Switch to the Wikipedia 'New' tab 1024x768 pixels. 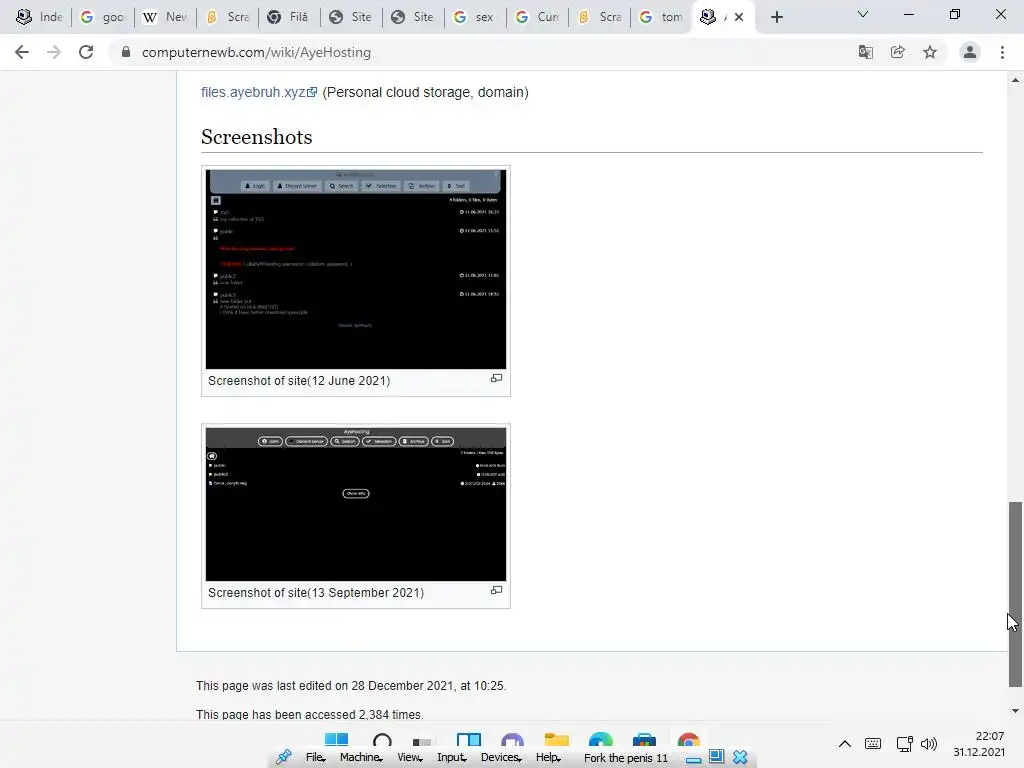coord(165,17)
